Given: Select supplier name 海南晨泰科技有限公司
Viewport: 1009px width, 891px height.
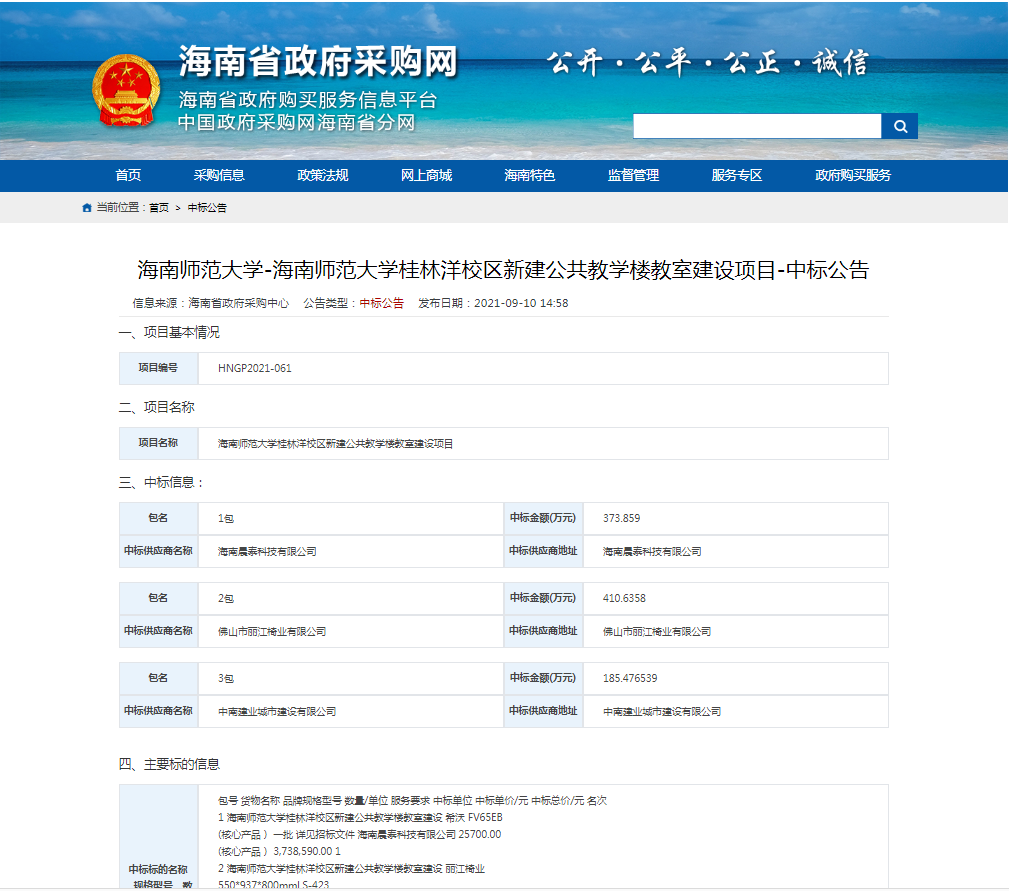Looking at the screenshot, I should (267, 552).
